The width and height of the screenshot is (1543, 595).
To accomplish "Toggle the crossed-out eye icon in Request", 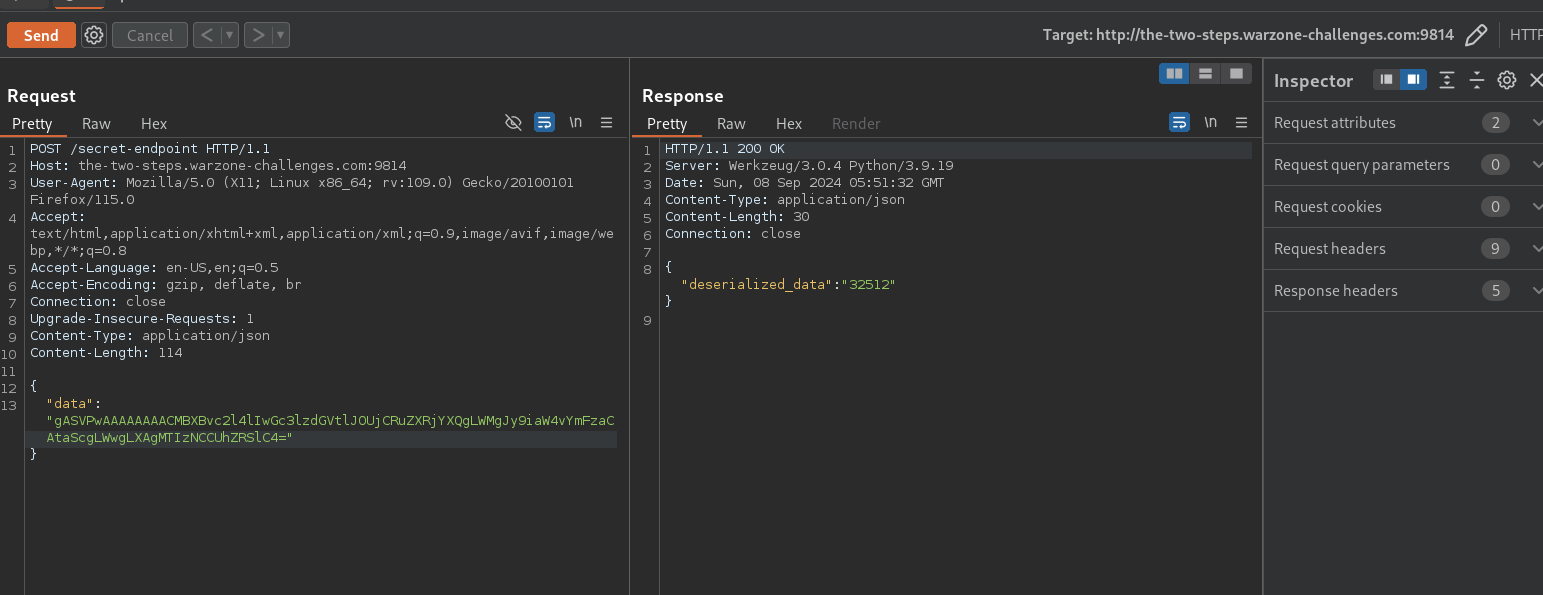I will click(x=513, y=122).
